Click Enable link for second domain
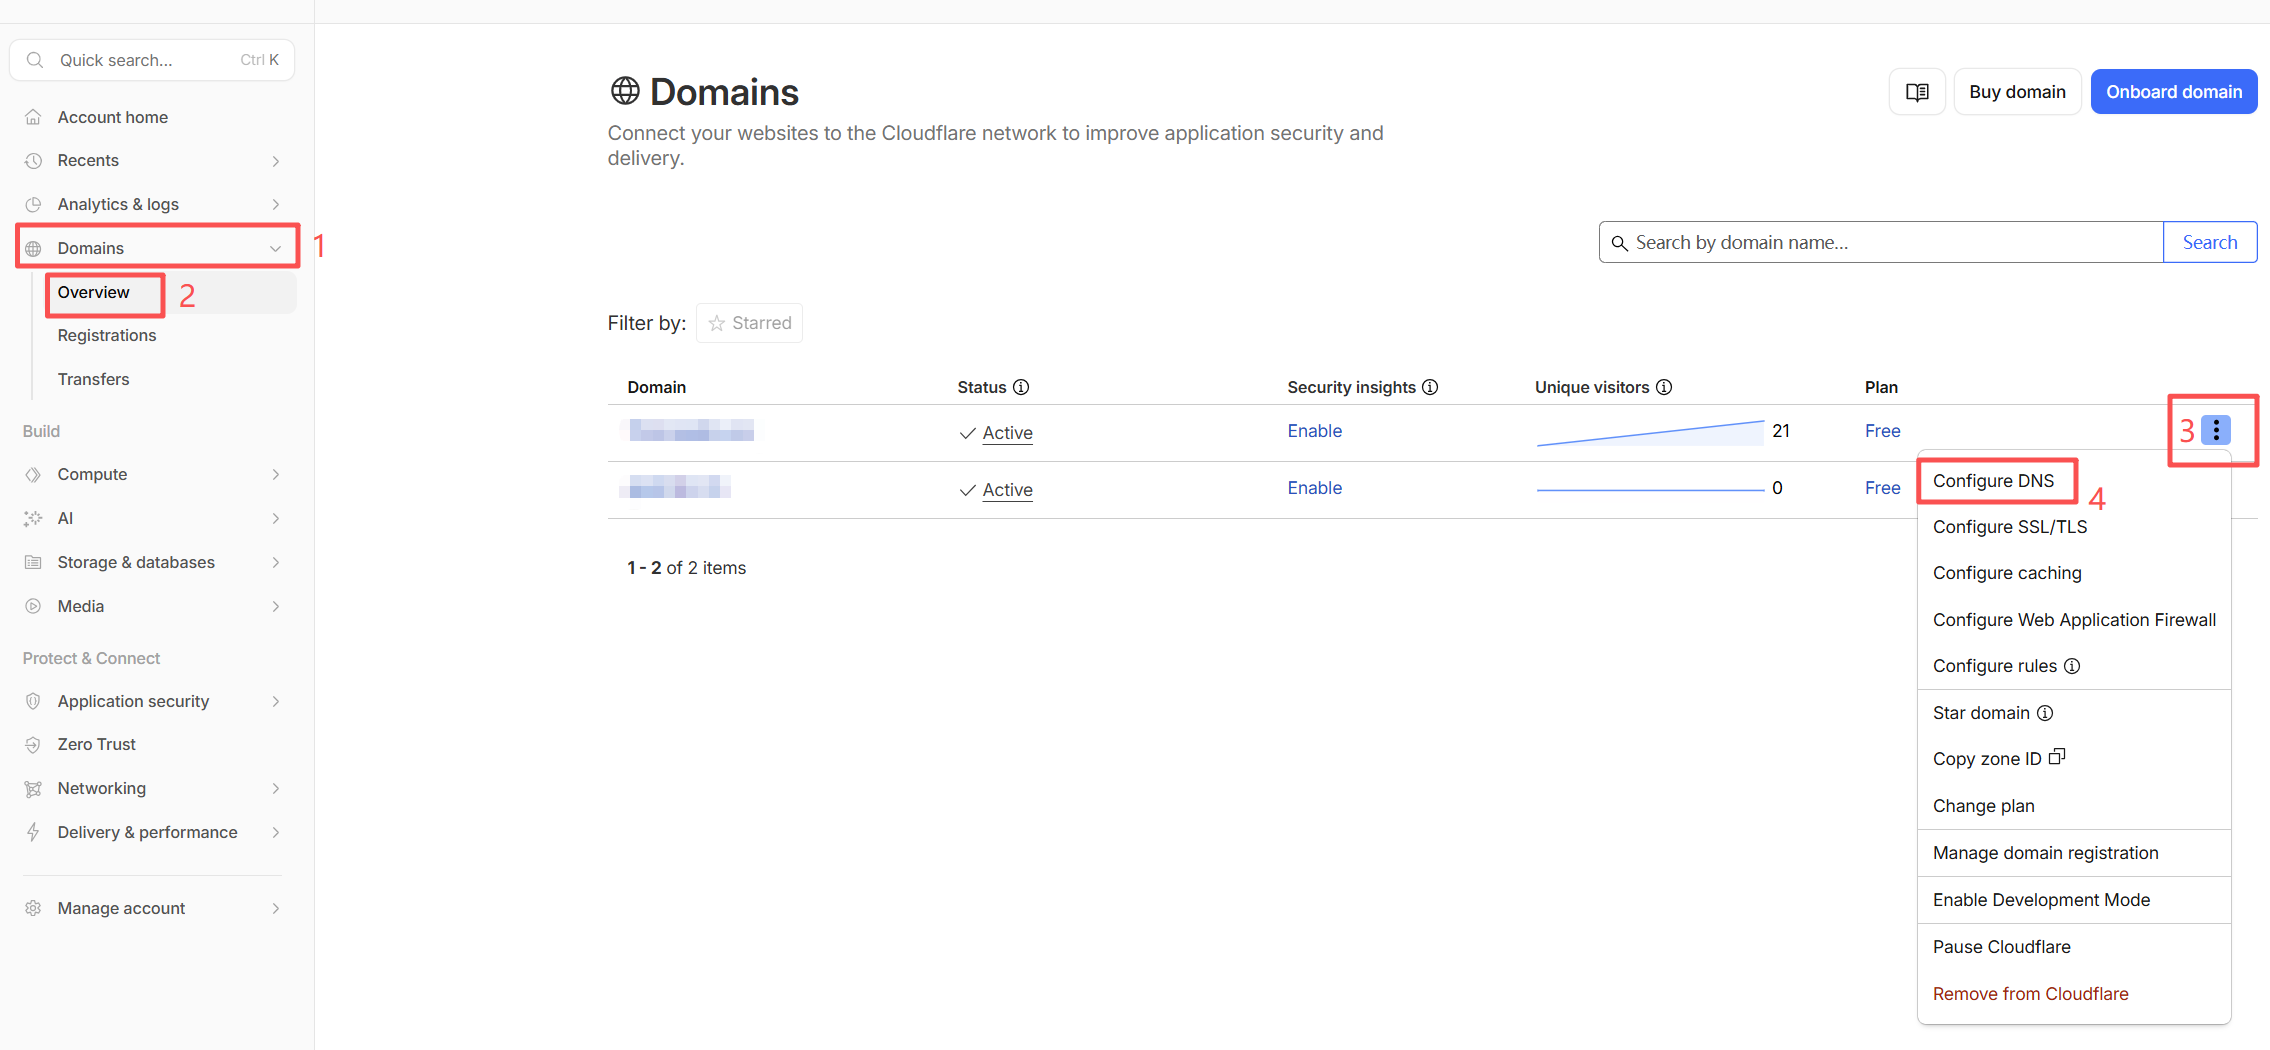The height and width of the screenshot is (1050, 2270). click(x=1314, y=488)
